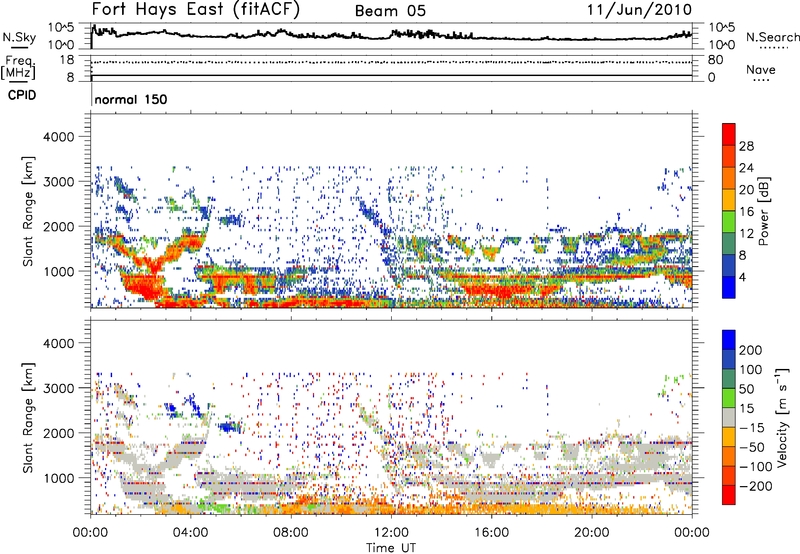Image resolution: width=800 pixels, height=554 pixels.
Task: Click the '28' Power scale value
Action: (x=746, y=146)
